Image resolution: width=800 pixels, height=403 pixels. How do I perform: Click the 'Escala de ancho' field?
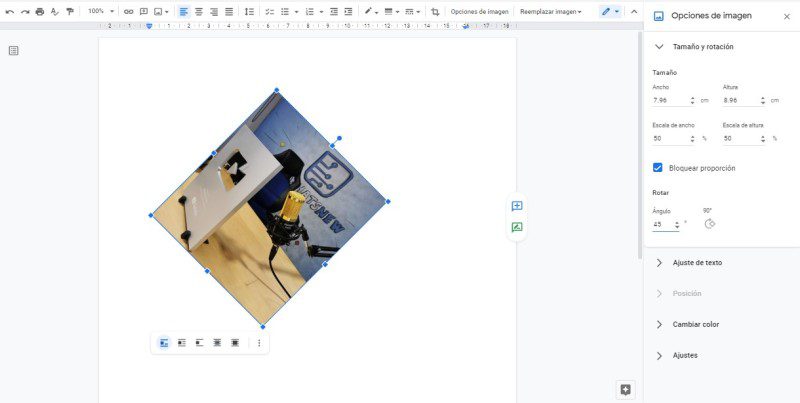point(670,138)
